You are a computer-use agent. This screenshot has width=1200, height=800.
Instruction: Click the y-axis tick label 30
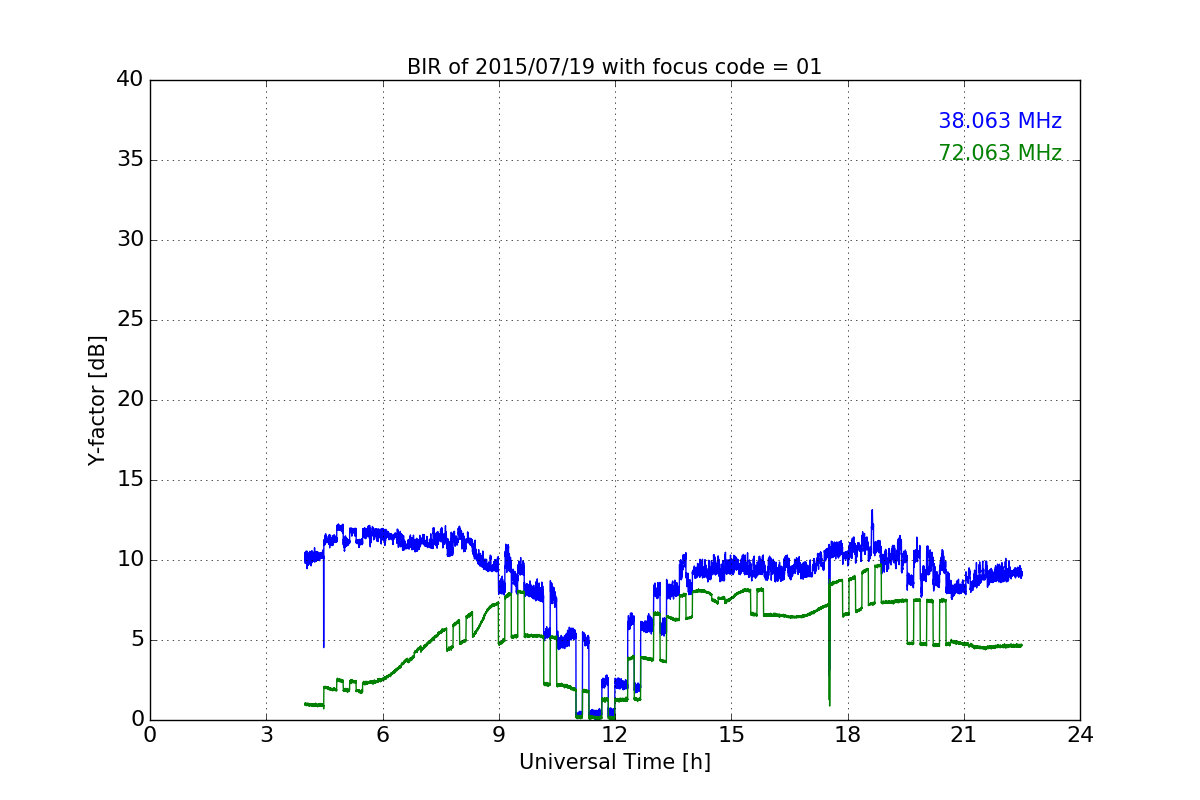click(x=130, y=240)
